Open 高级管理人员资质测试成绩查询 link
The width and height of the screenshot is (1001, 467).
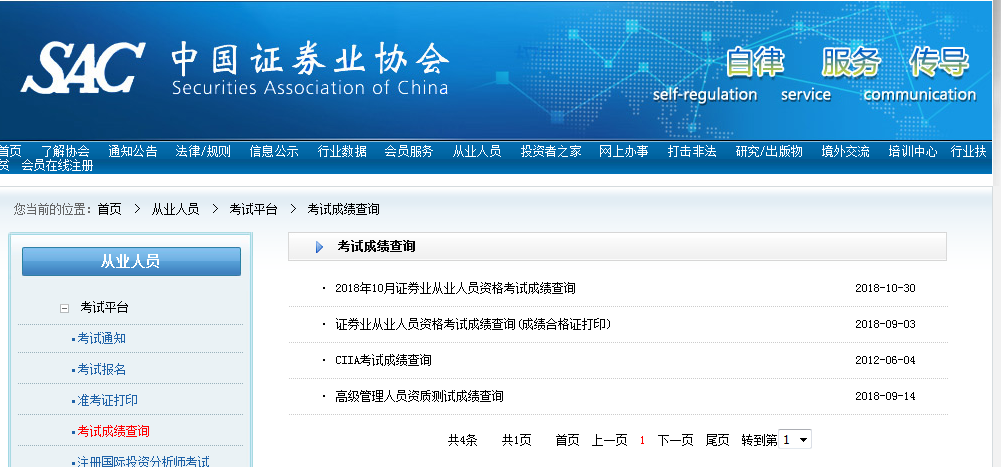point(419,397)
